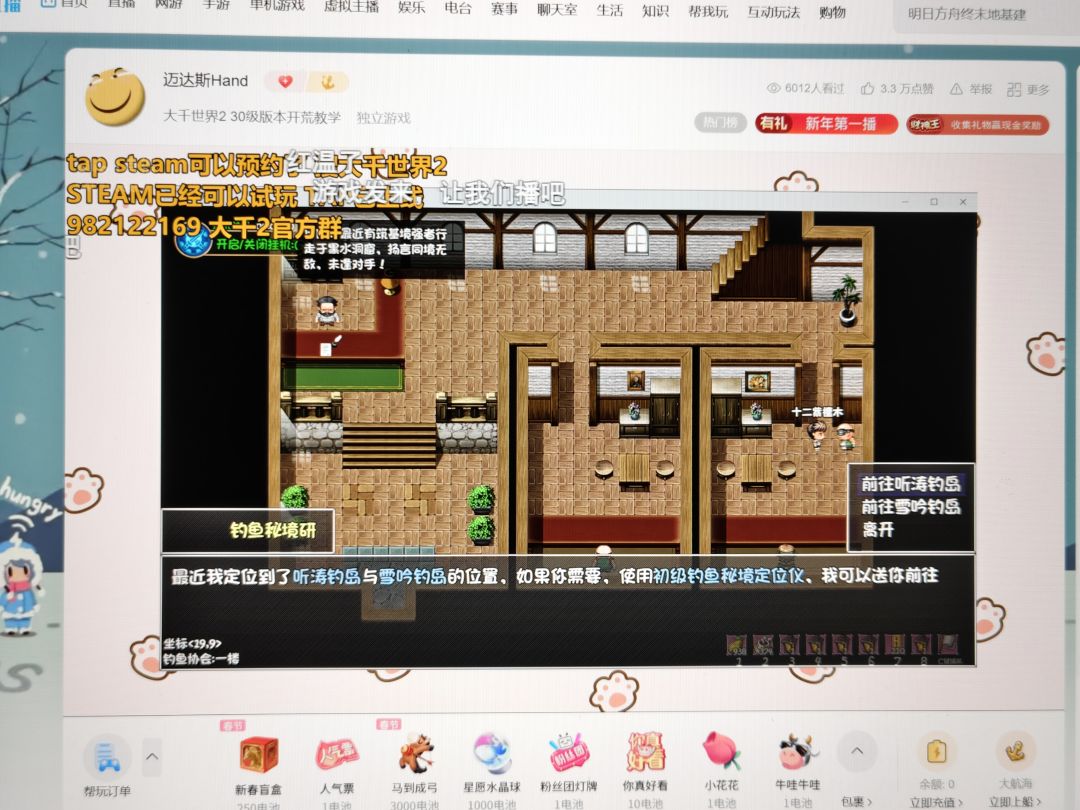This screenshot has width=1080, height=810.
Task: Click the last game hotbar slot
Action: click(x=948, y=645)
